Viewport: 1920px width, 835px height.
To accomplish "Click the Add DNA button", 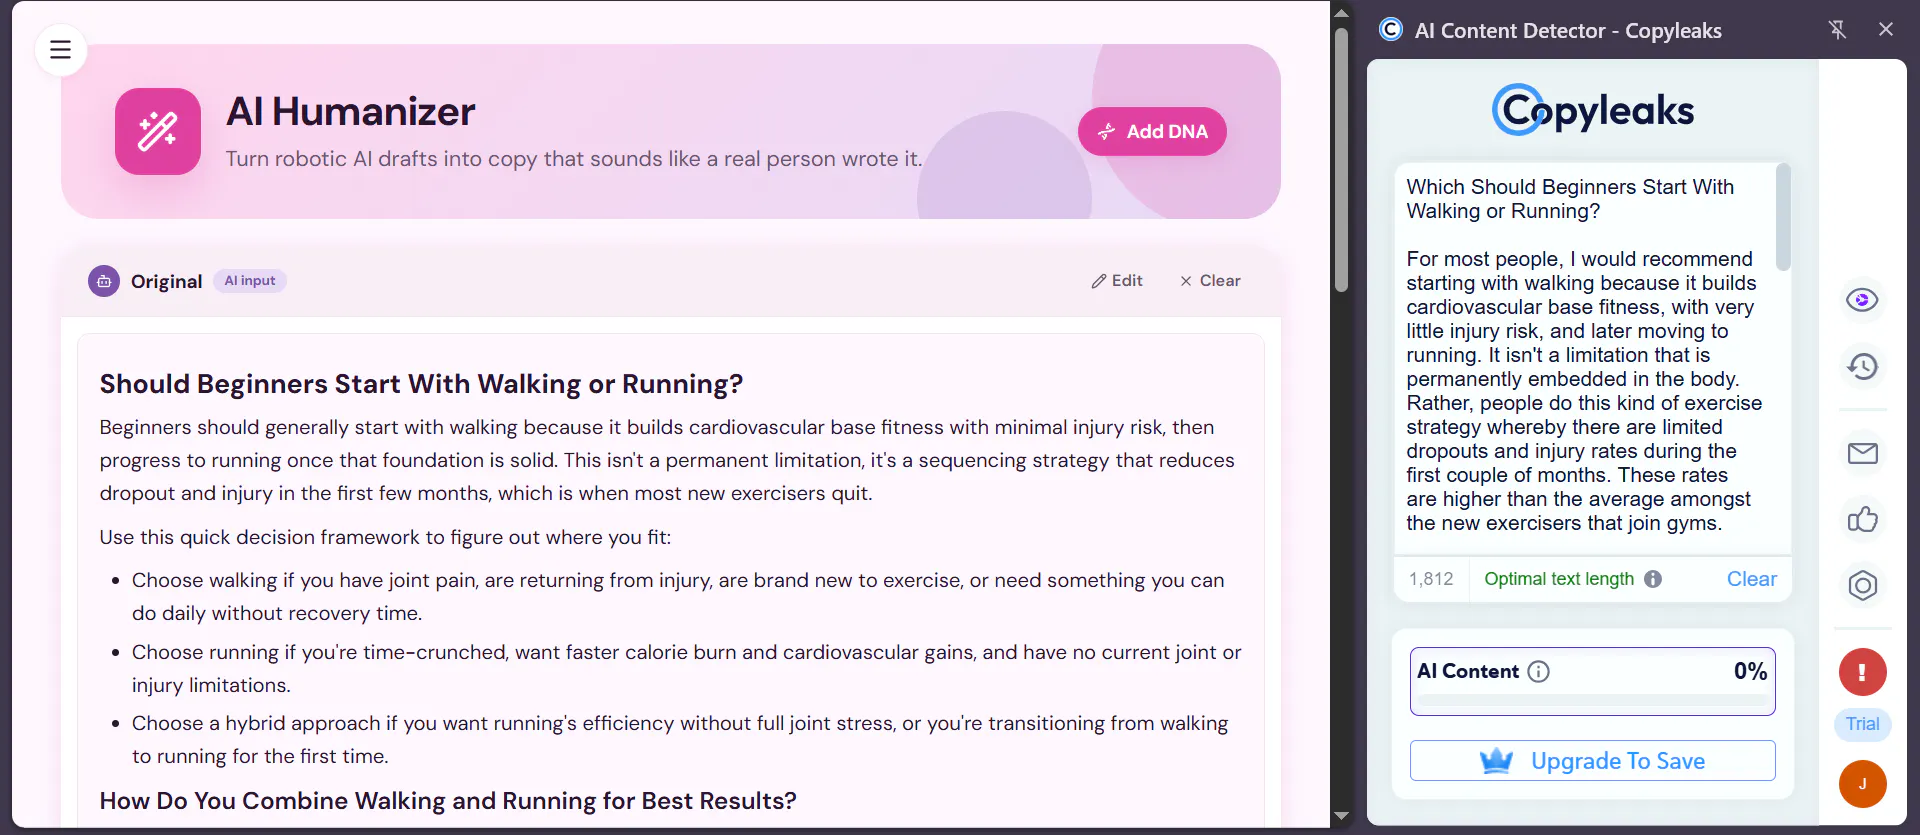I will 1152,131.
